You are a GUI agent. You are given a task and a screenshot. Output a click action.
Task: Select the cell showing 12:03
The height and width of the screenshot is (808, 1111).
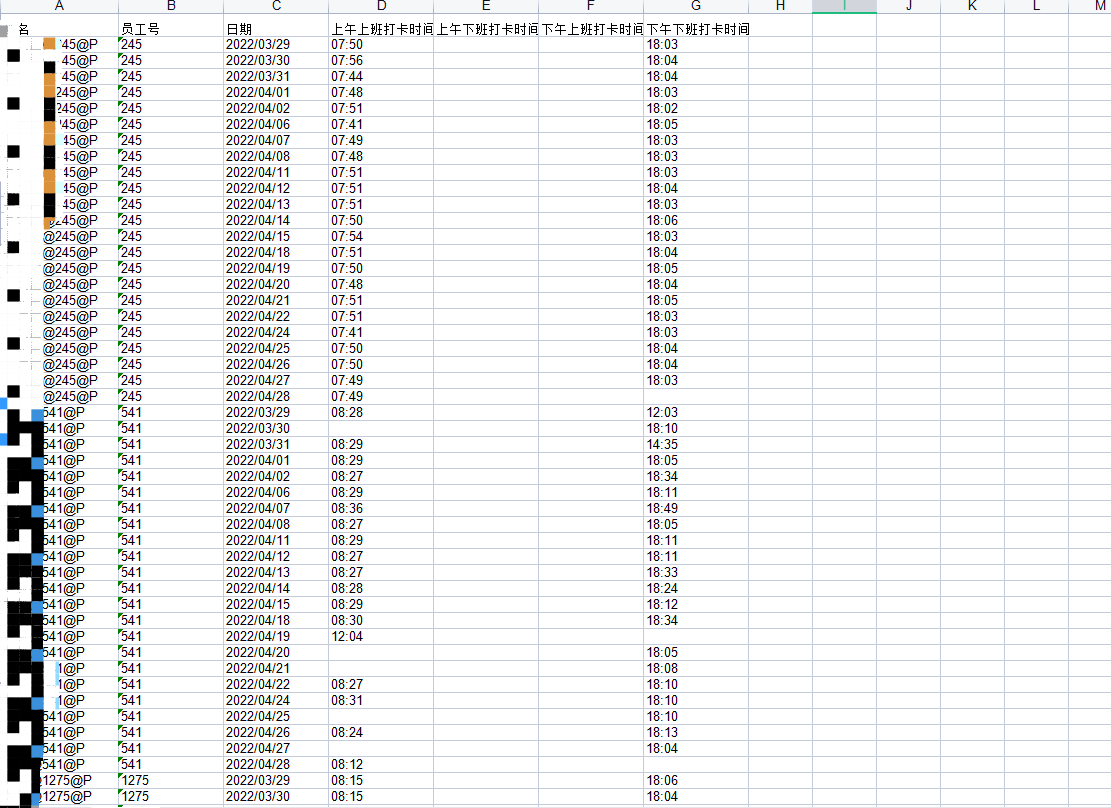tap(696, 413)
